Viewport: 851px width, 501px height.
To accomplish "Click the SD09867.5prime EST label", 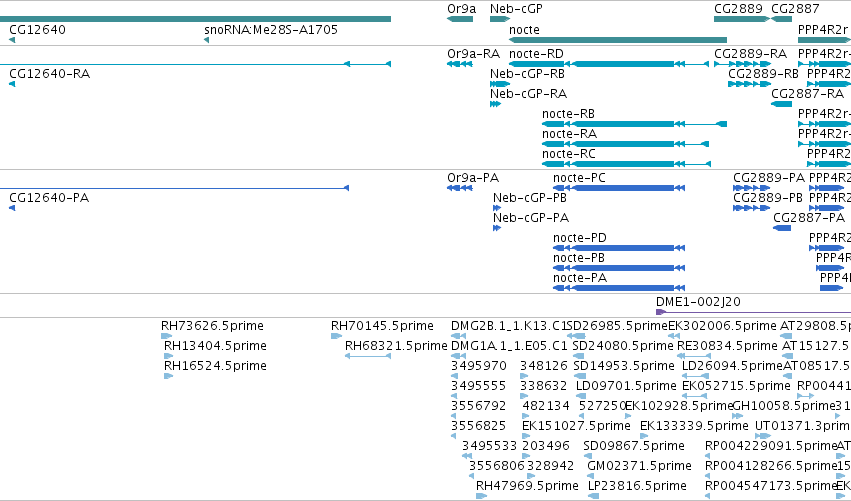I will point(634,447).
